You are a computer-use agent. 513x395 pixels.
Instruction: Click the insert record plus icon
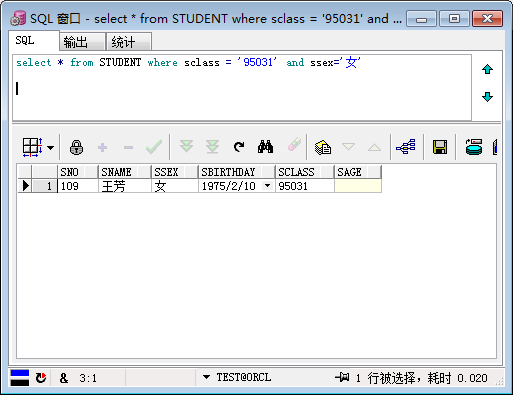coord(103,147)
